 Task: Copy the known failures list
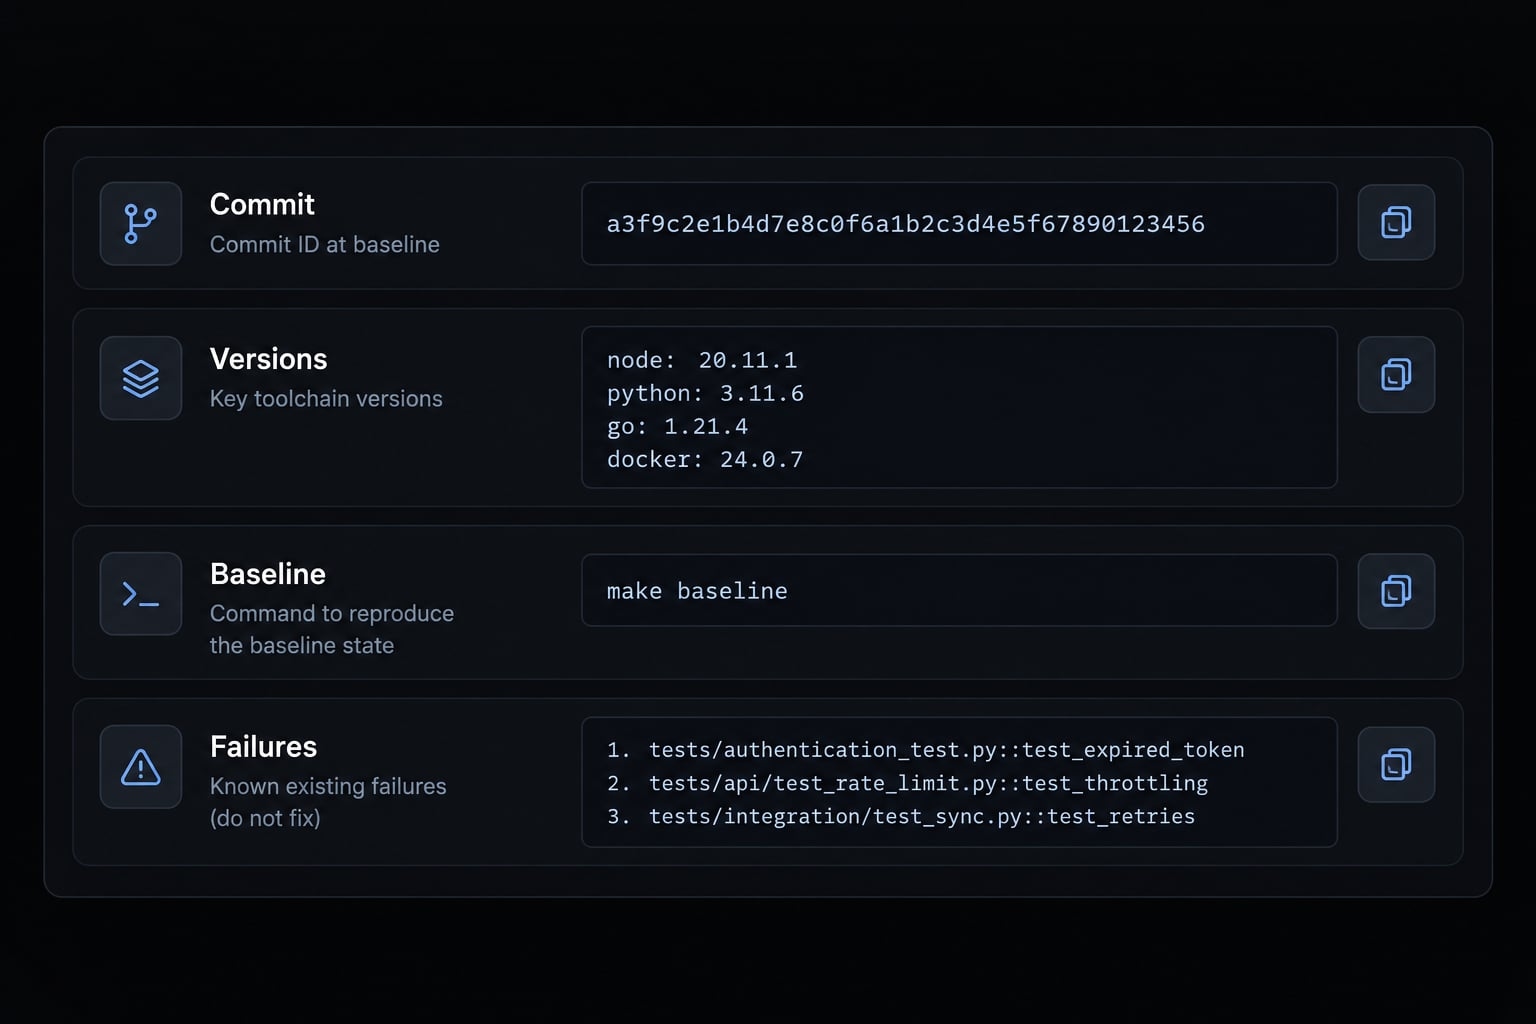pyautogui.click(x=1396, y=765)
